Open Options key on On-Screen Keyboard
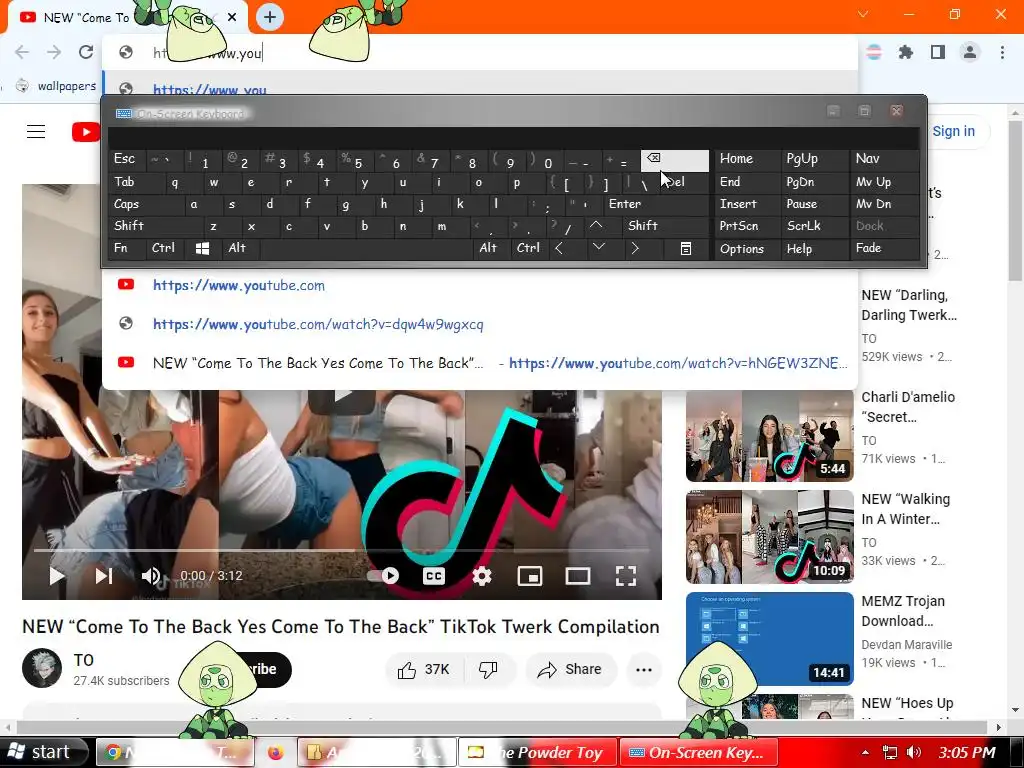This screenshot has width=1024, height=768. (x=748, y=248)
